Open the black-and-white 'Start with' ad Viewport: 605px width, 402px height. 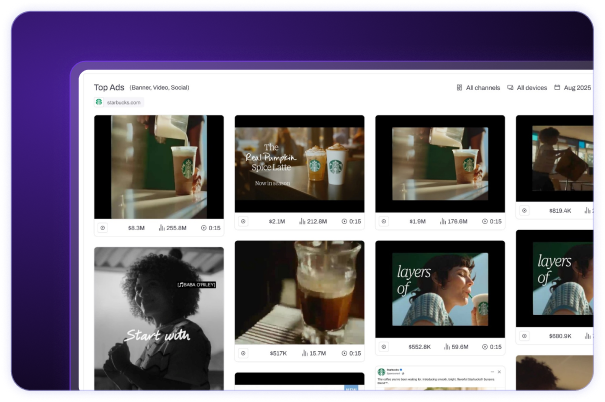(x=159, y=320)
